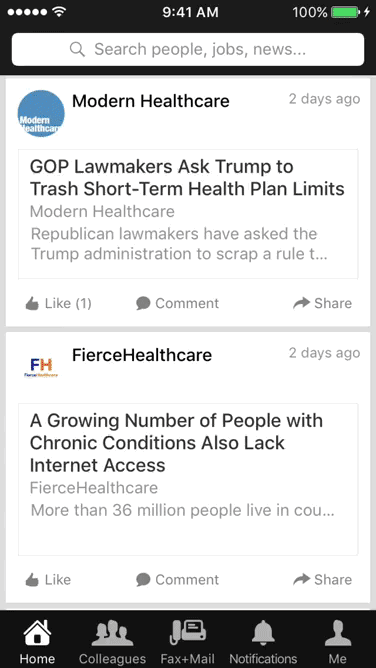Tap the FierceHealthcare publisher name
This screenshot has width=376, height=668.
pyautogui.click(x=142, y=355)
